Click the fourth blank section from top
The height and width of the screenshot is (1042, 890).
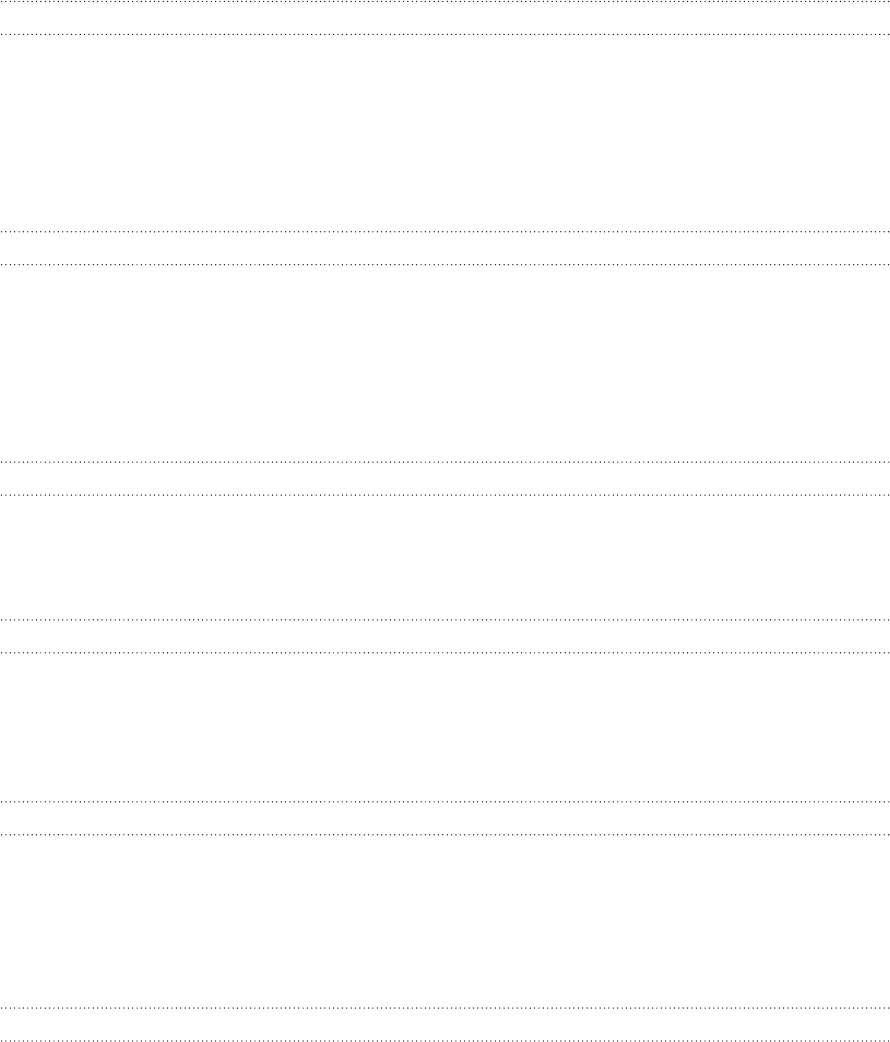click(445, 727)
